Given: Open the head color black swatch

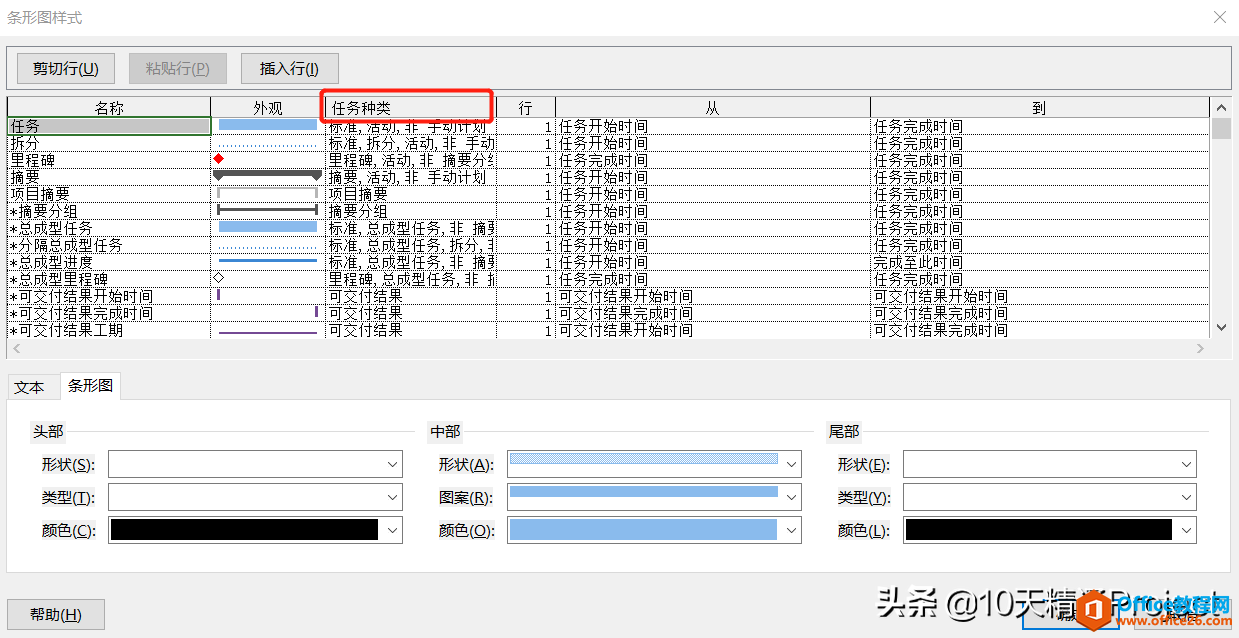Looking at the screenshot, I should tap(244, 530).
